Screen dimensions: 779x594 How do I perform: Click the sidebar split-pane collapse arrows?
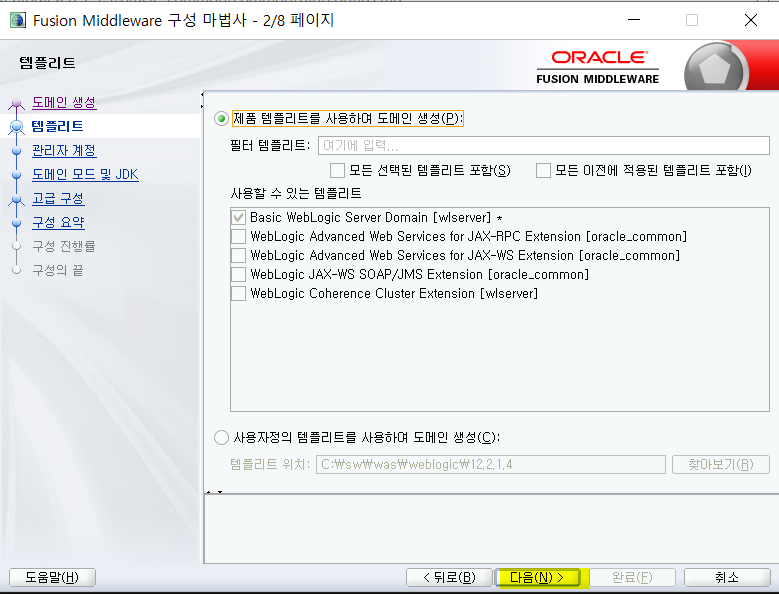(202, 100)
